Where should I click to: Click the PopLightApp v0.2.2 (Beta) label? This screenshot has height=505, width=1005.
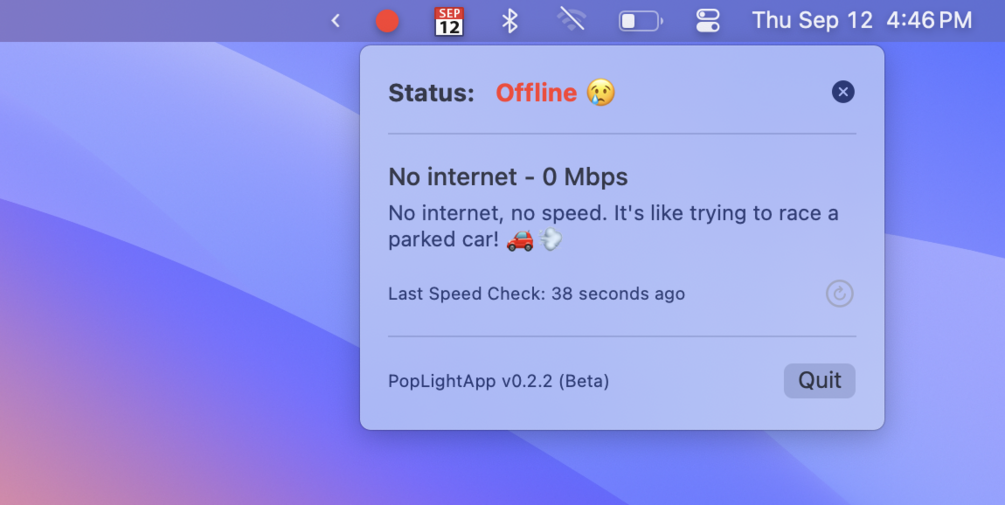coord(499,381)
